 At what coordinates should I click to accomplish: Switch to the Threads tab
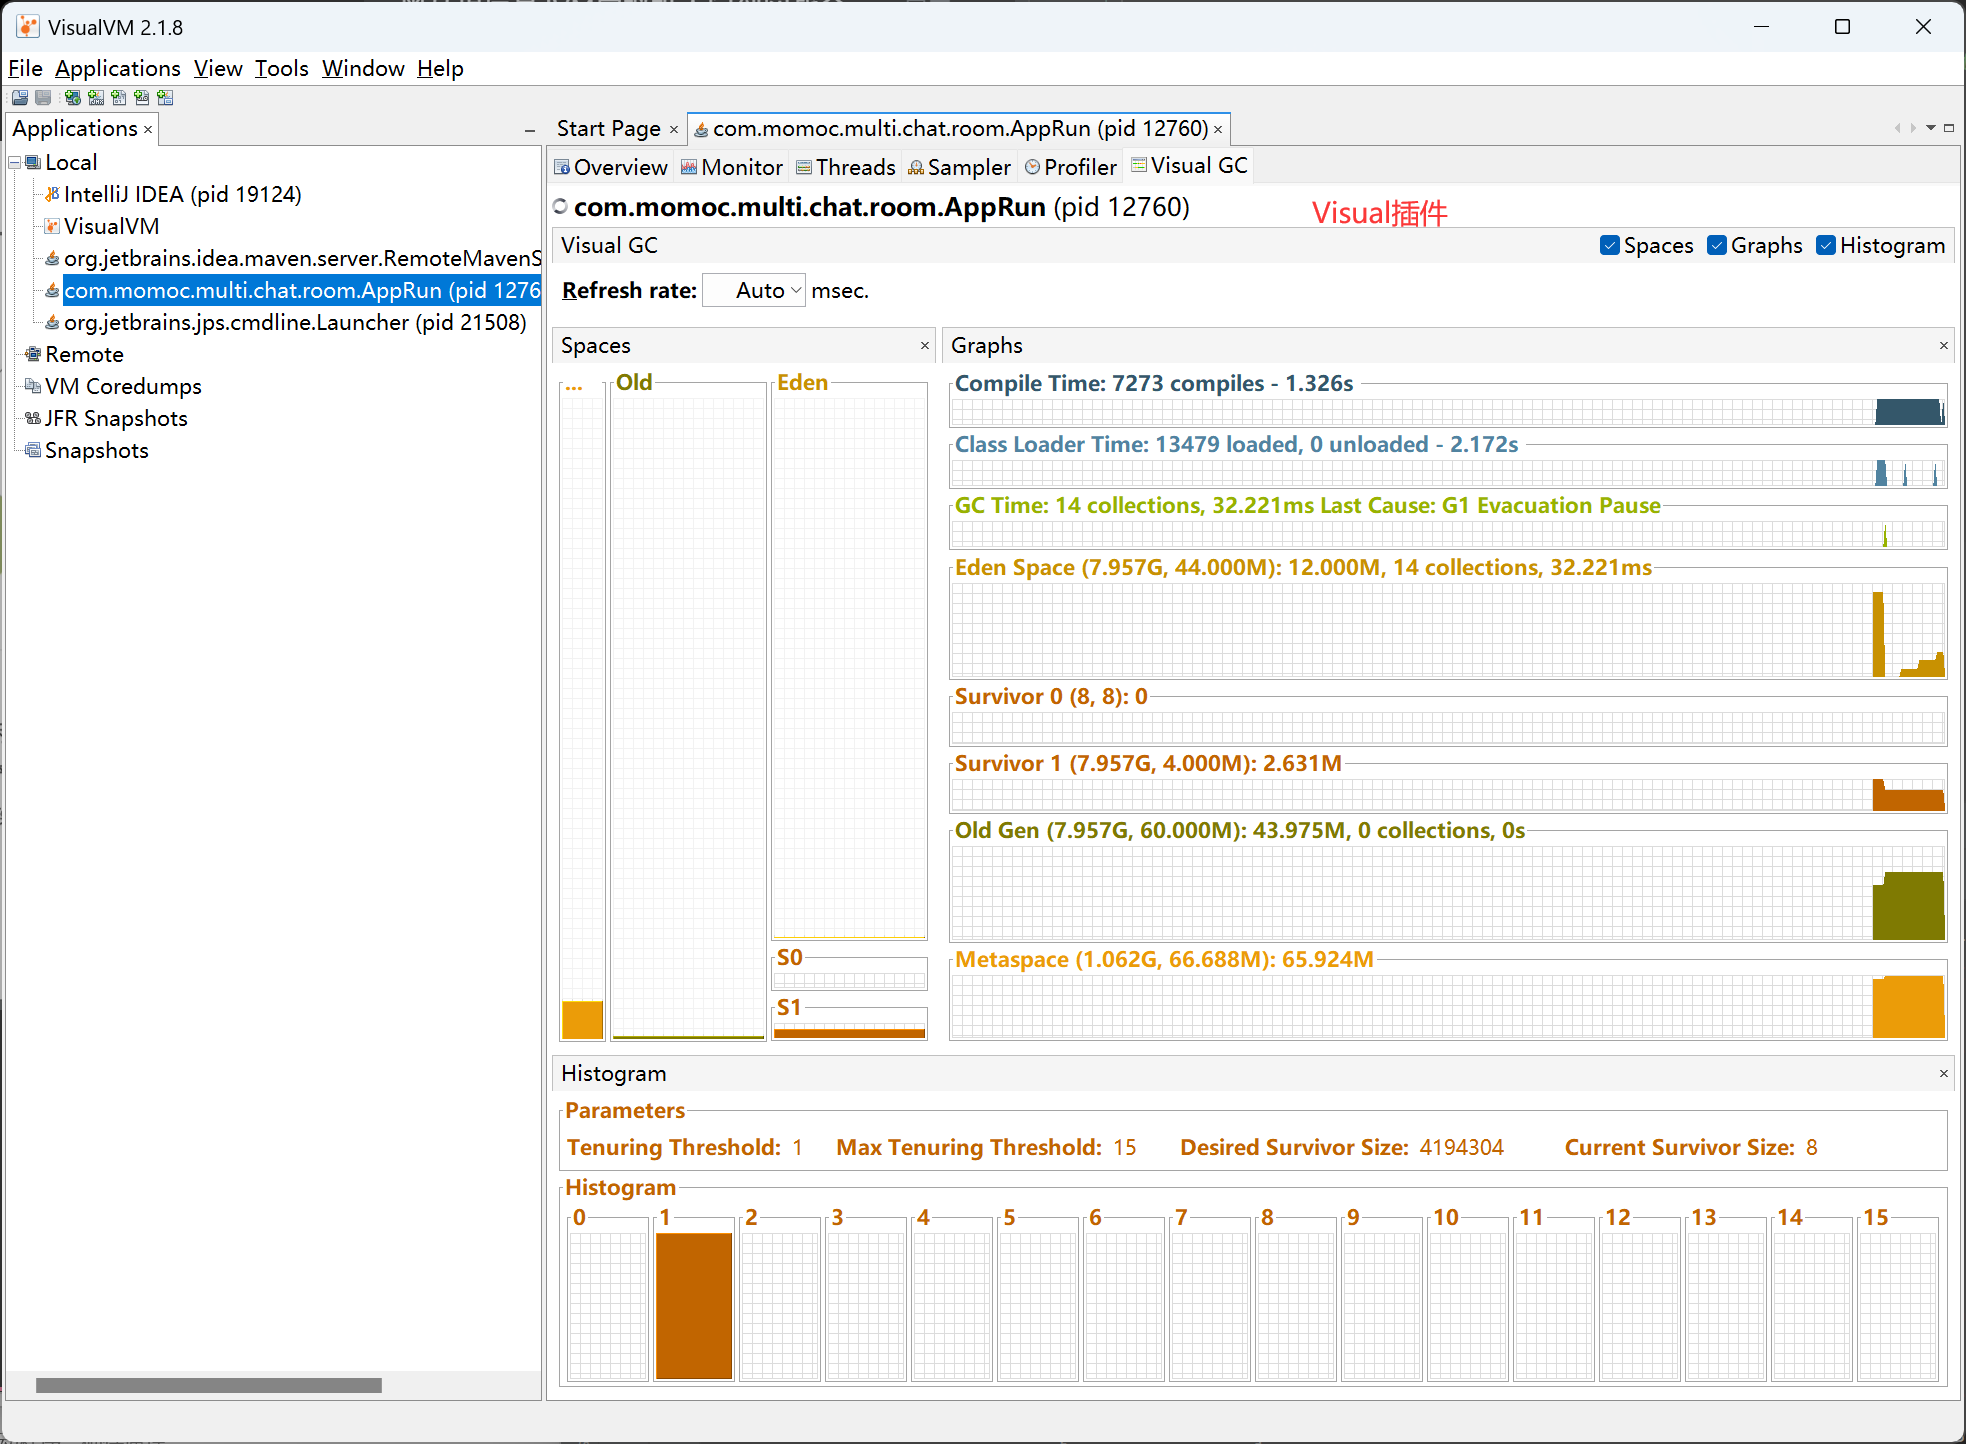point(846,167)
